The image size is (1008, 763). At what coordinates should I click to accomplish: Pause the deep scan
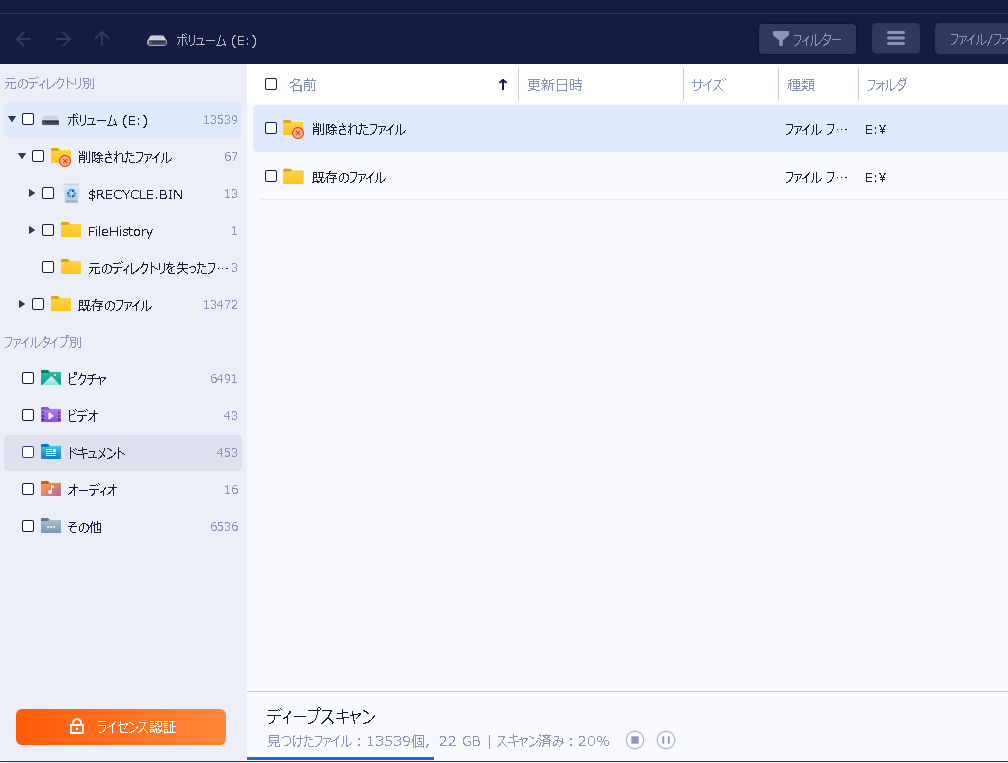665,740
